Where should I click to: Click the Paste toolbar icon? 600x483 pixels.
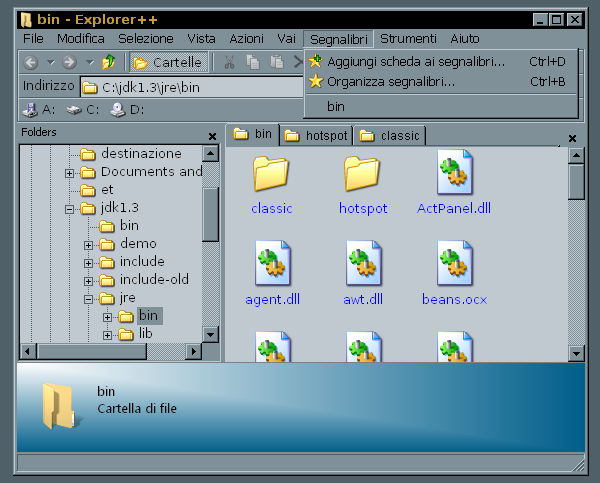pyautogui.click(x=276, y=62)
